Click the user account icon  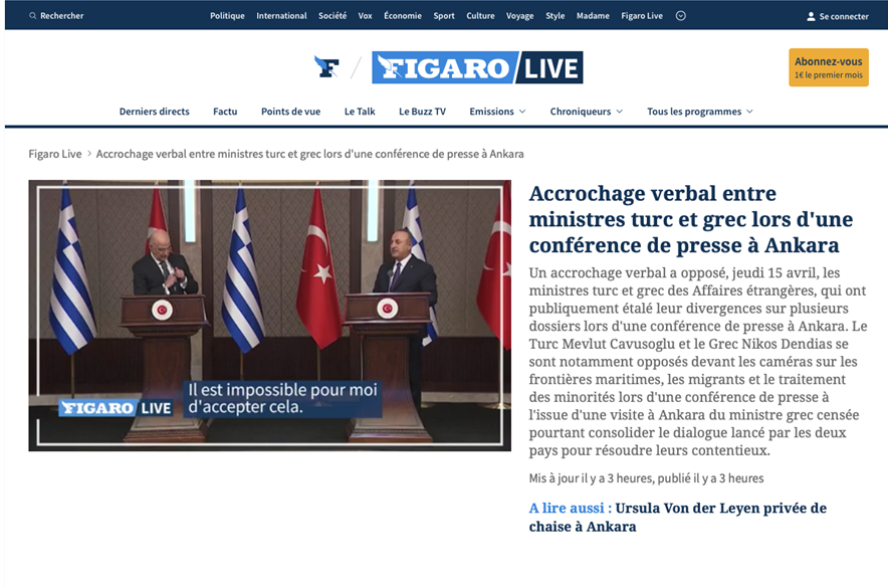coord(811,17)
